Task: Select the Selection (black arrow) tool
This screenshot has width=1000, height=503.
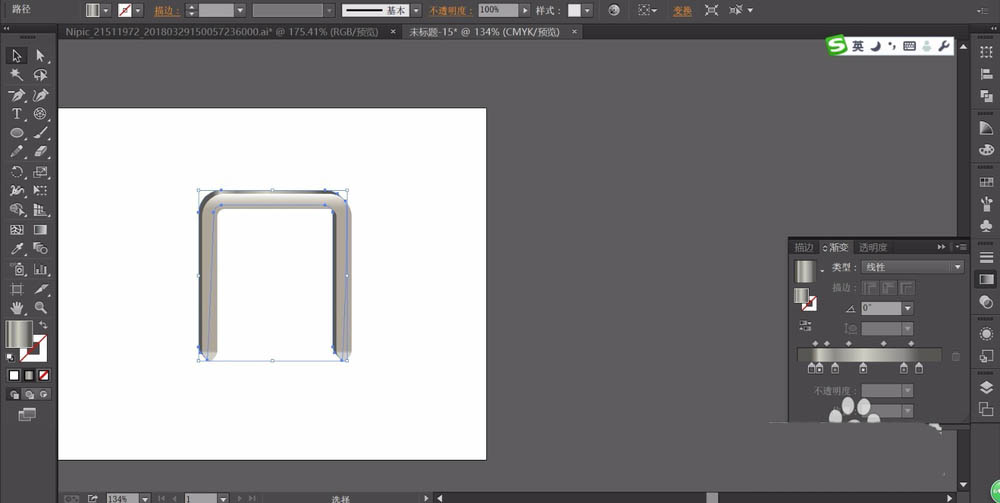Action: pos(17,56)
